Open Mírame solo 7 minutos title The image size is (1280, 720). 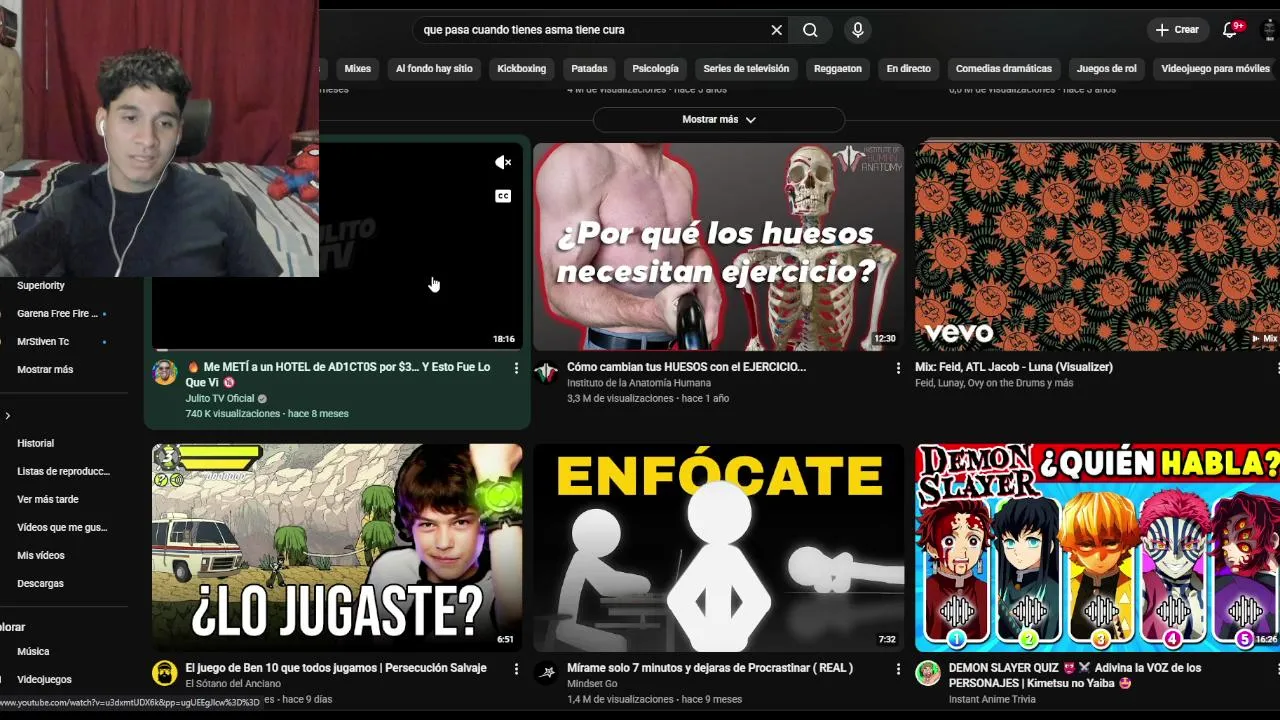[710, 668]
